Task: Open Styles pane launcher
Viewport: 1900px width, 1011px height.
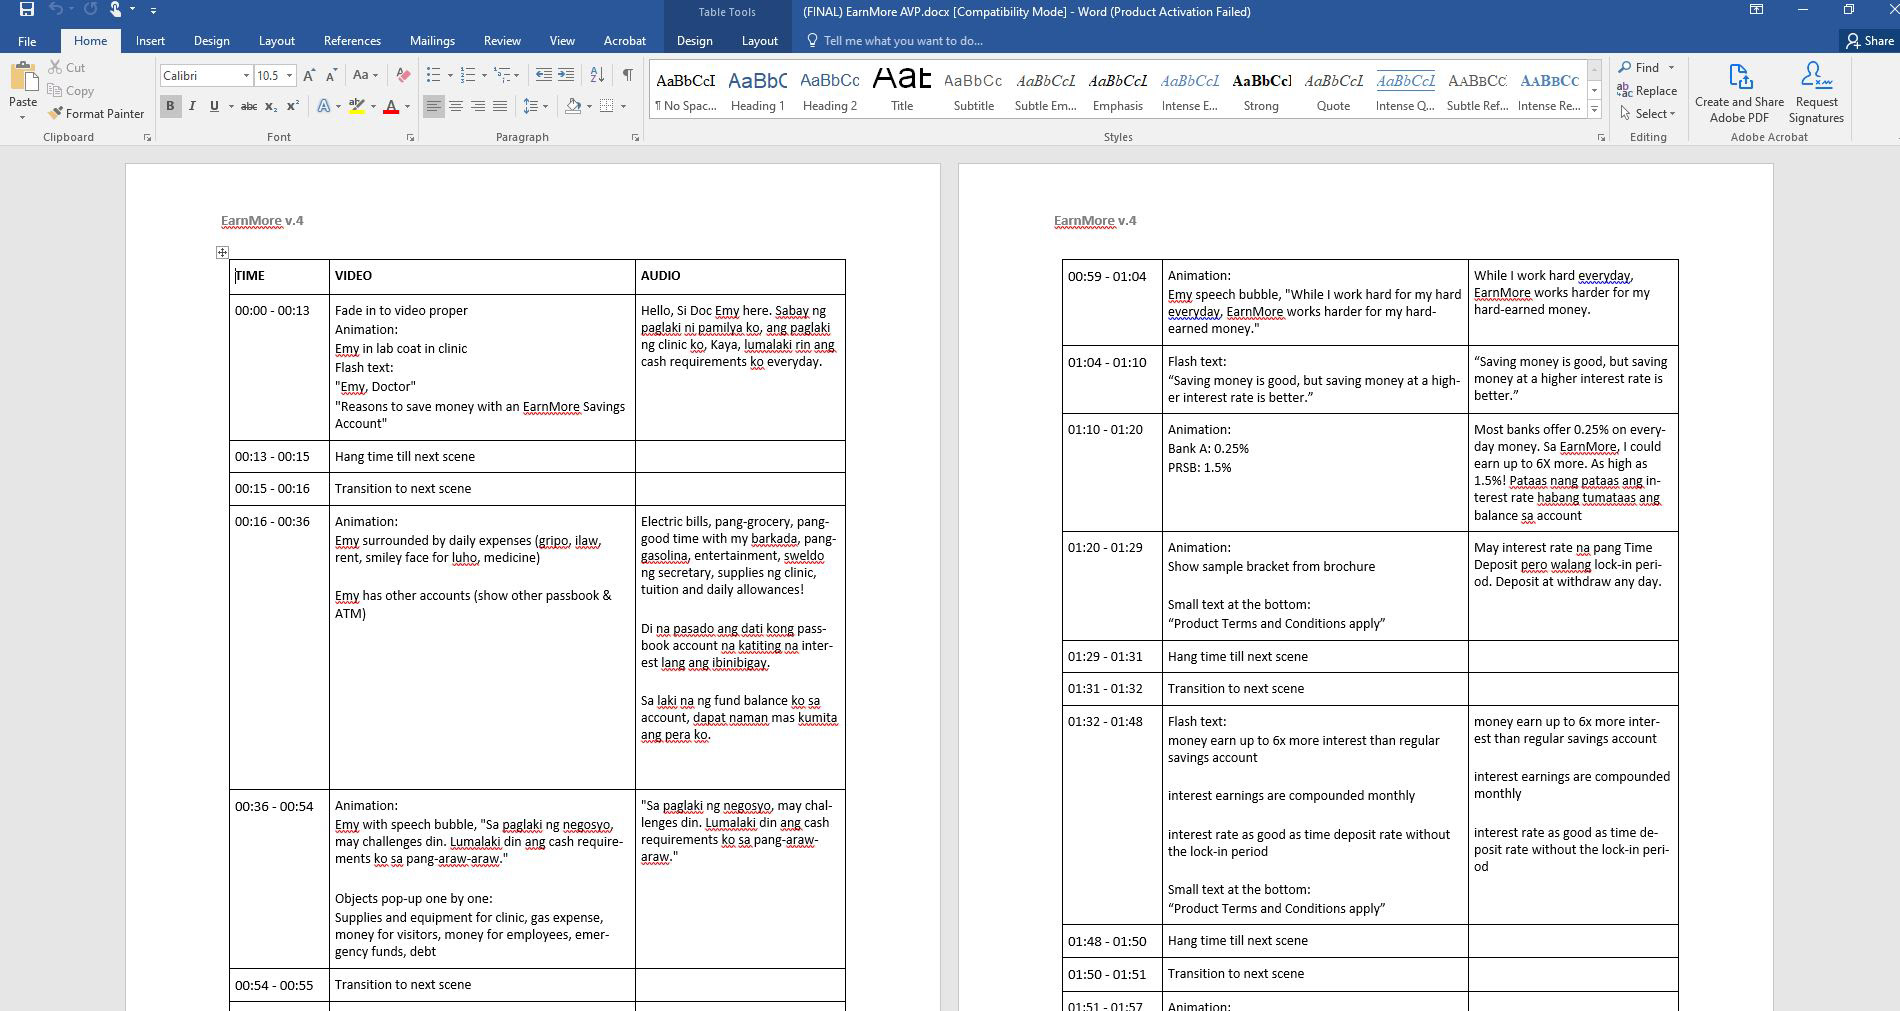Action: tap(1601, 138)
